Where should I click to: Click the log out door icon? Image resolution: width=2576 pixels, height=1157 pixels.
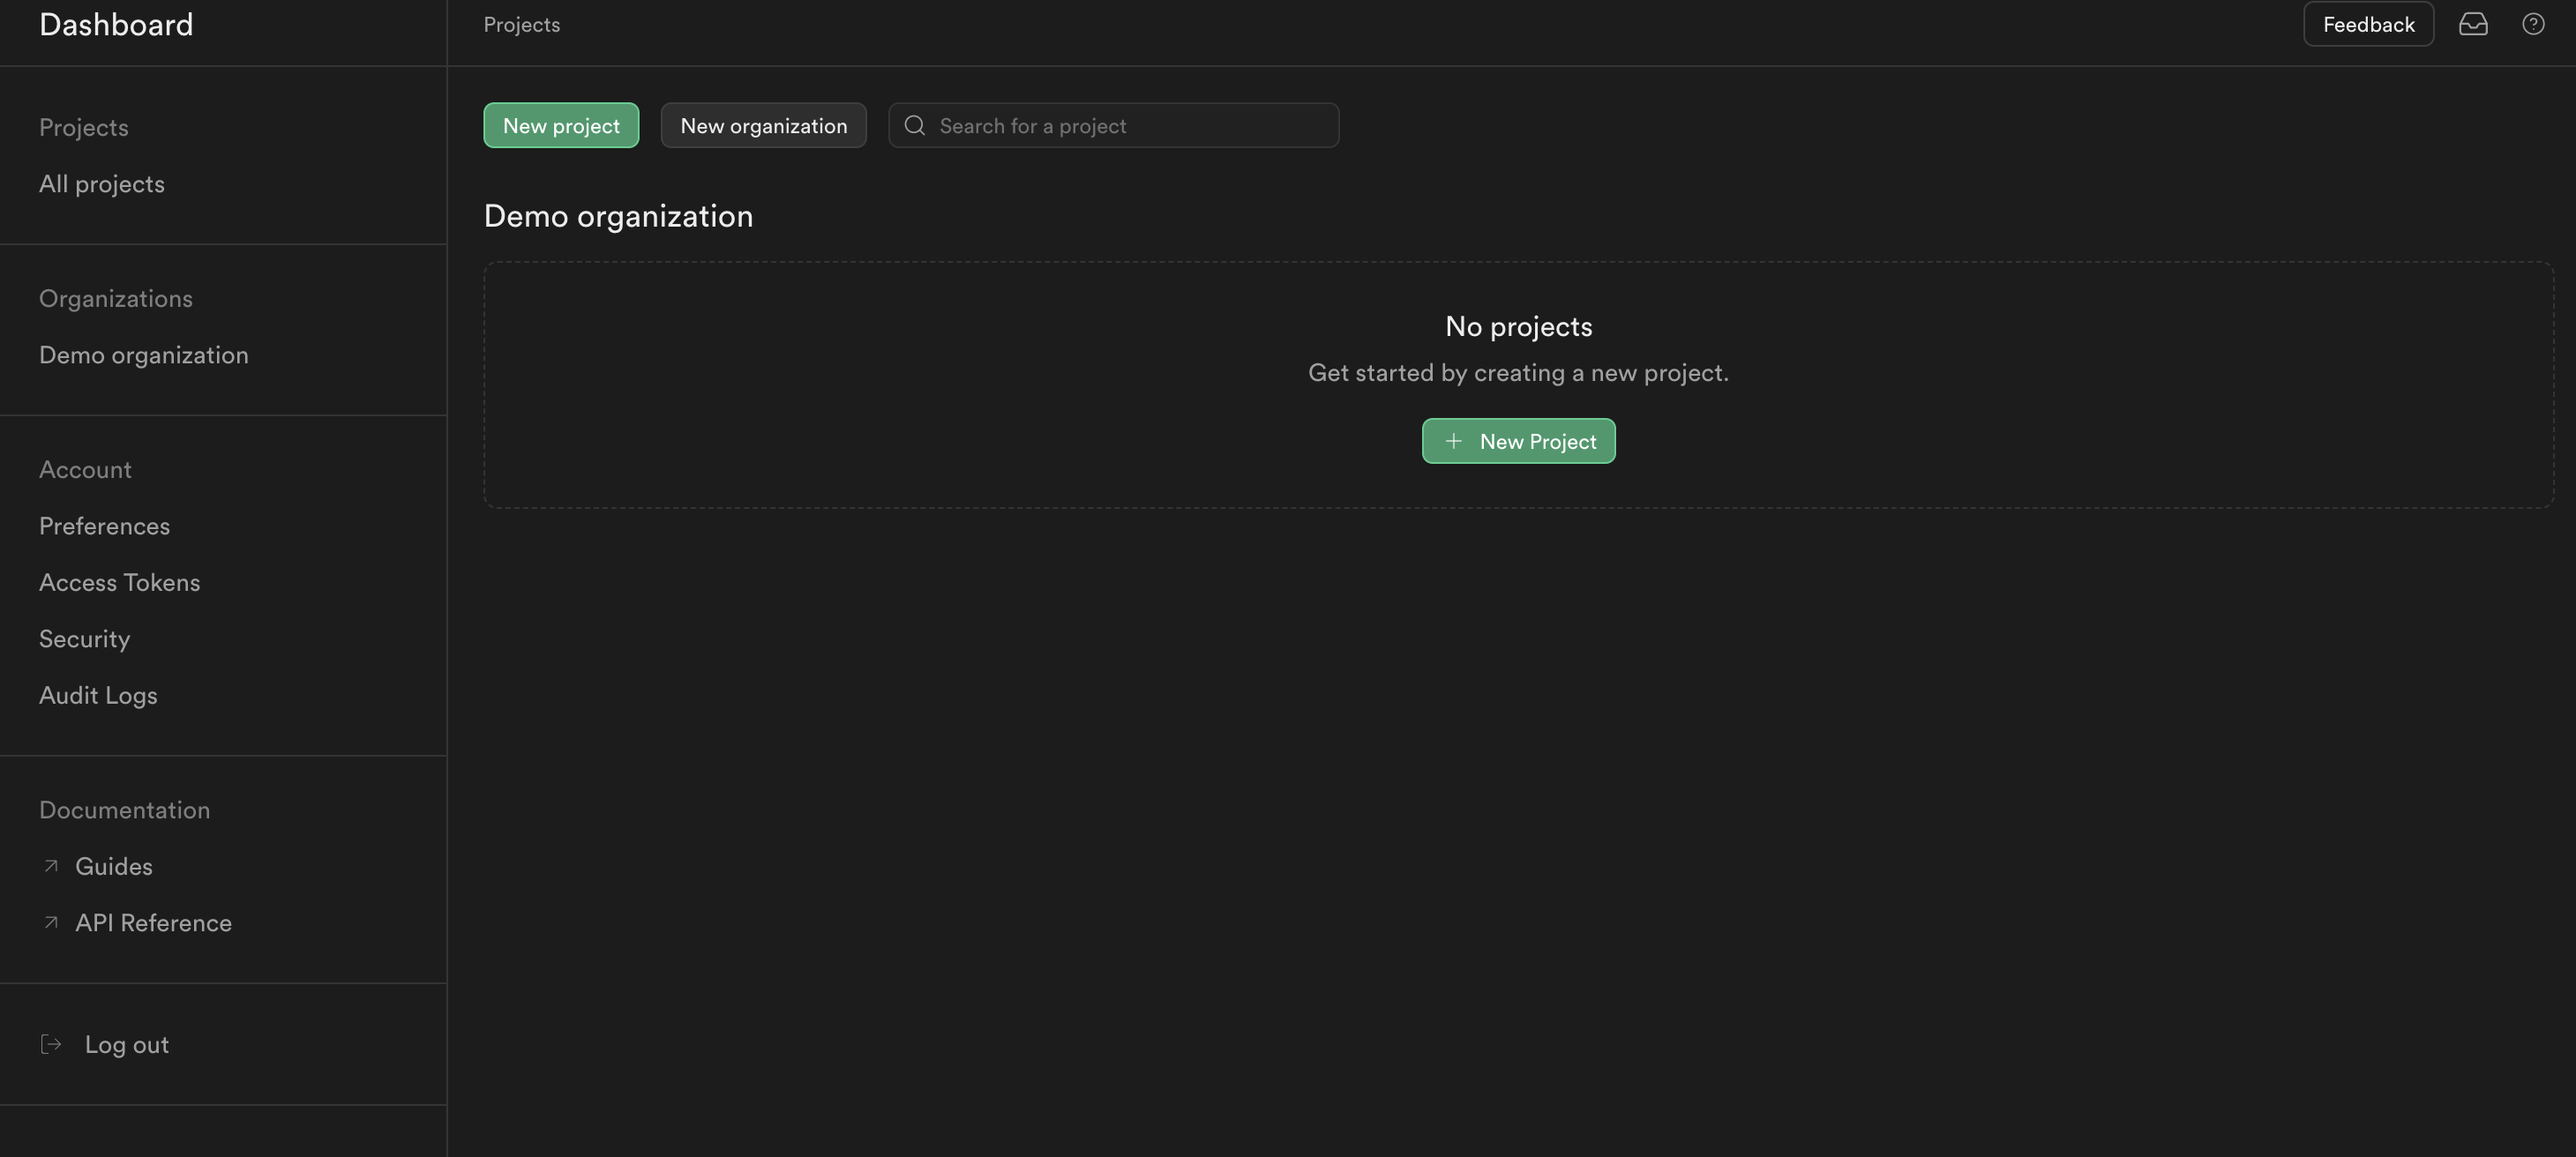click(51, 1044)
